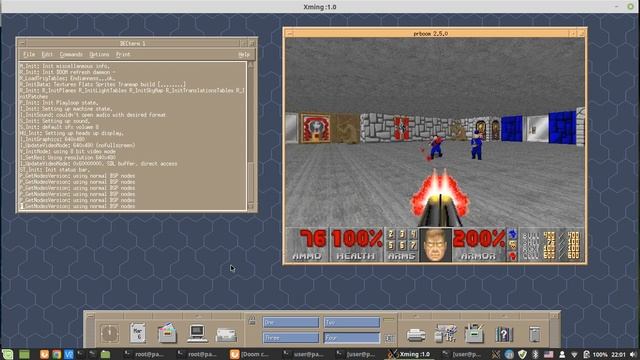
Task: Open the Style Manager icon
Action: point(445,333)
